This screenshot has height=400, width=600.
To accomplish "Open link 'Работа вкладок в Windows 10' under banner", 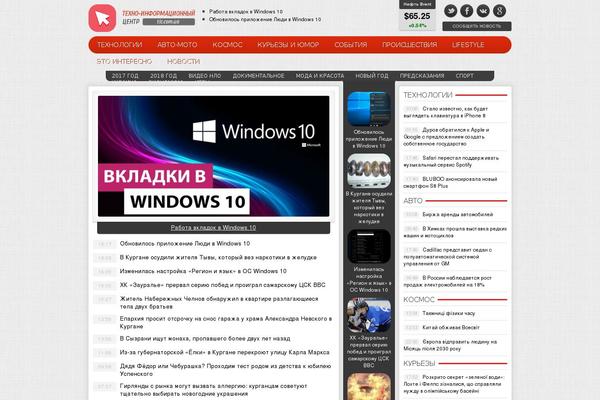I will coord(213,228).
